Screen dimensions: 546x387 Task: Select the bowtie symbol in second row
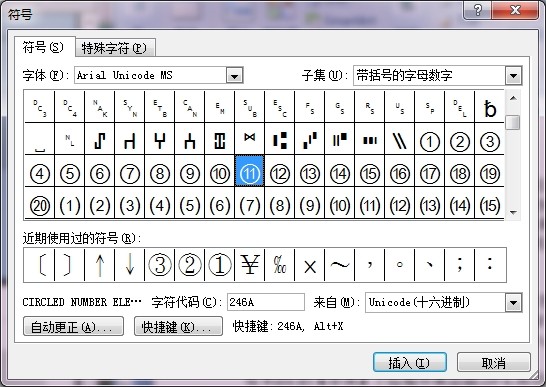click(250, 139)
